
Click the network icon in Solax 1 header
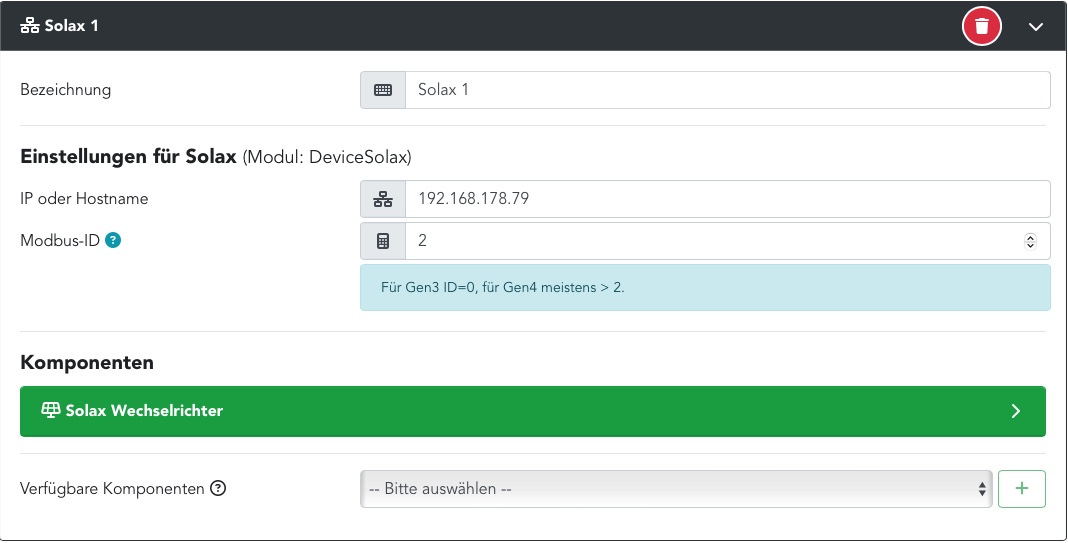pos(29,27)
